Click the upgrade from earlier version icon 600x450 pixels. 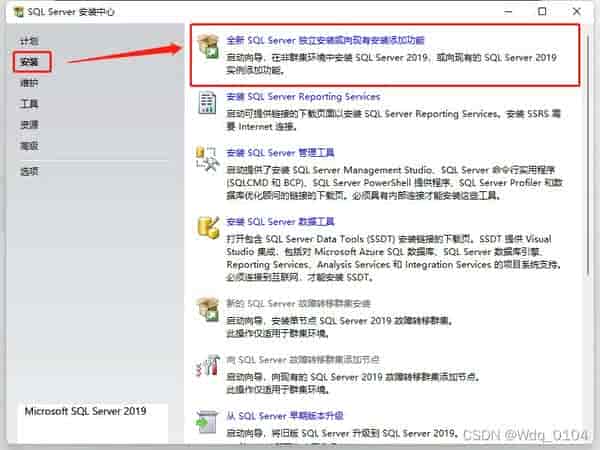209,421
